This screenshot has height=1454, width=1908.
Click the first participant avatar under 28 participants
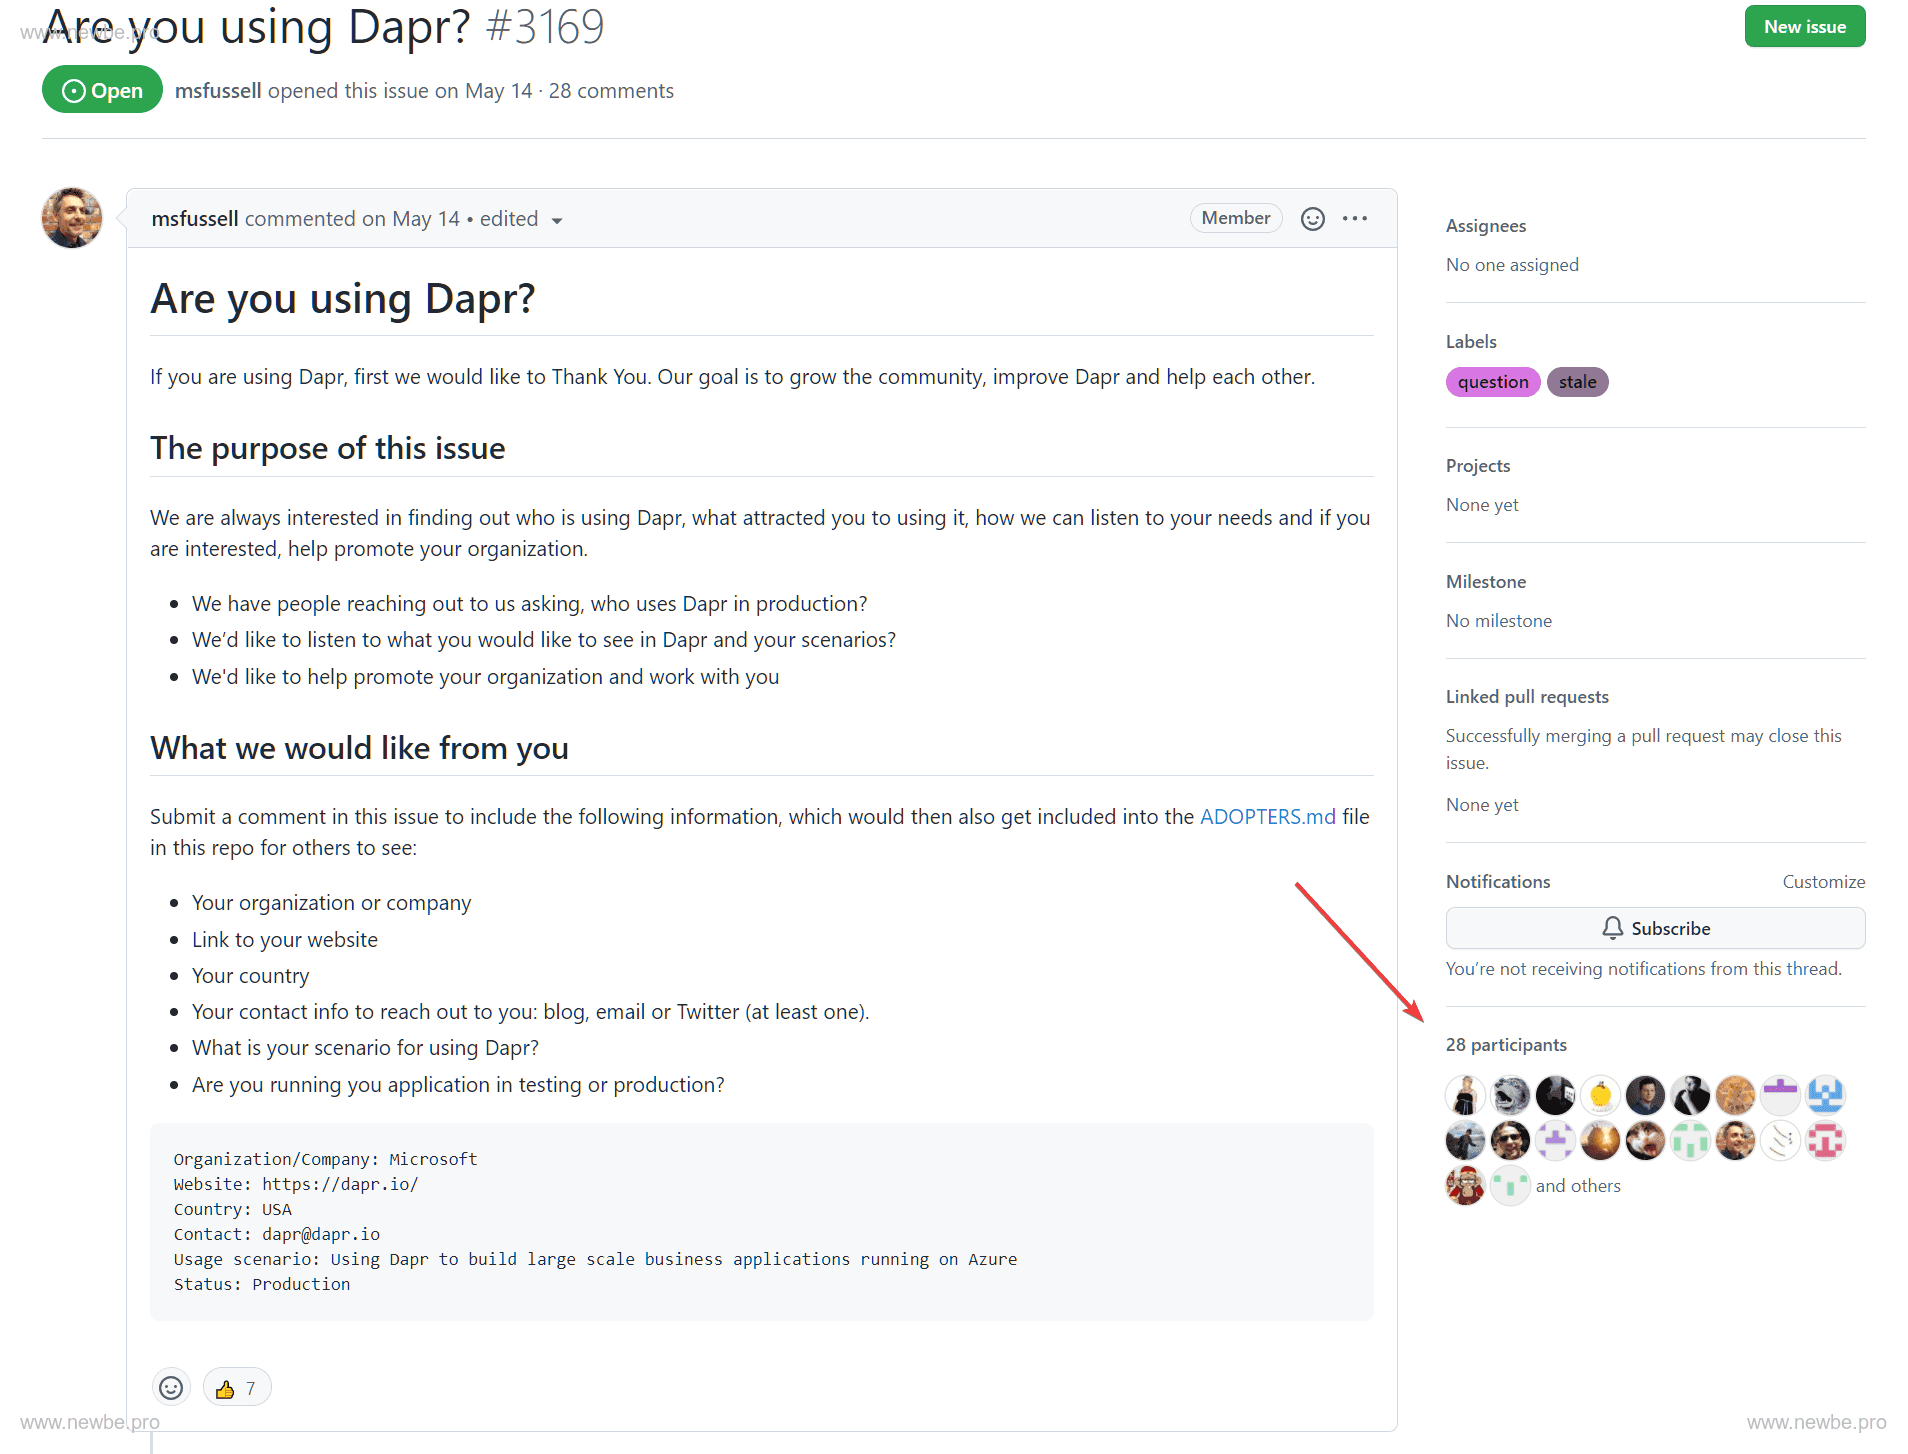coord(1465,1095)
